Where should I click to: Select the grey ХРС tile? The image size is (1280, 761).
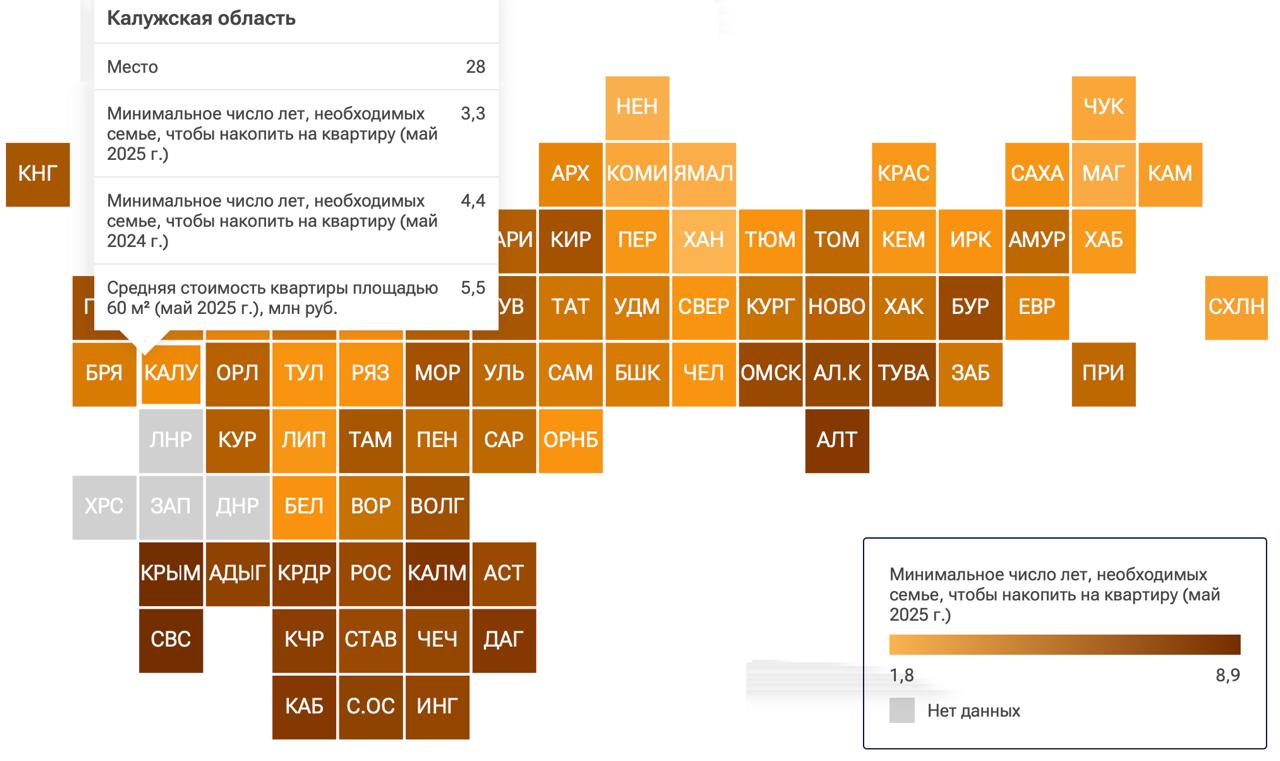pos(104,507)
